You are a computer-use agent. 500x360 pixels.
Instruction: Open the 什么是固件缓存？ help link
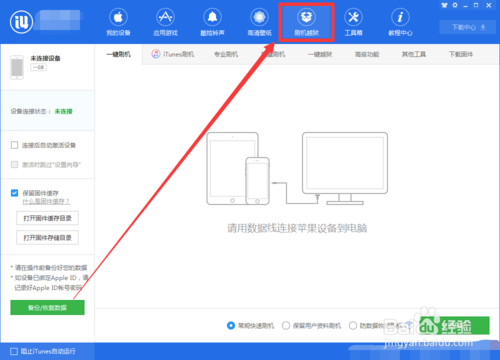(x=46, y=202)
